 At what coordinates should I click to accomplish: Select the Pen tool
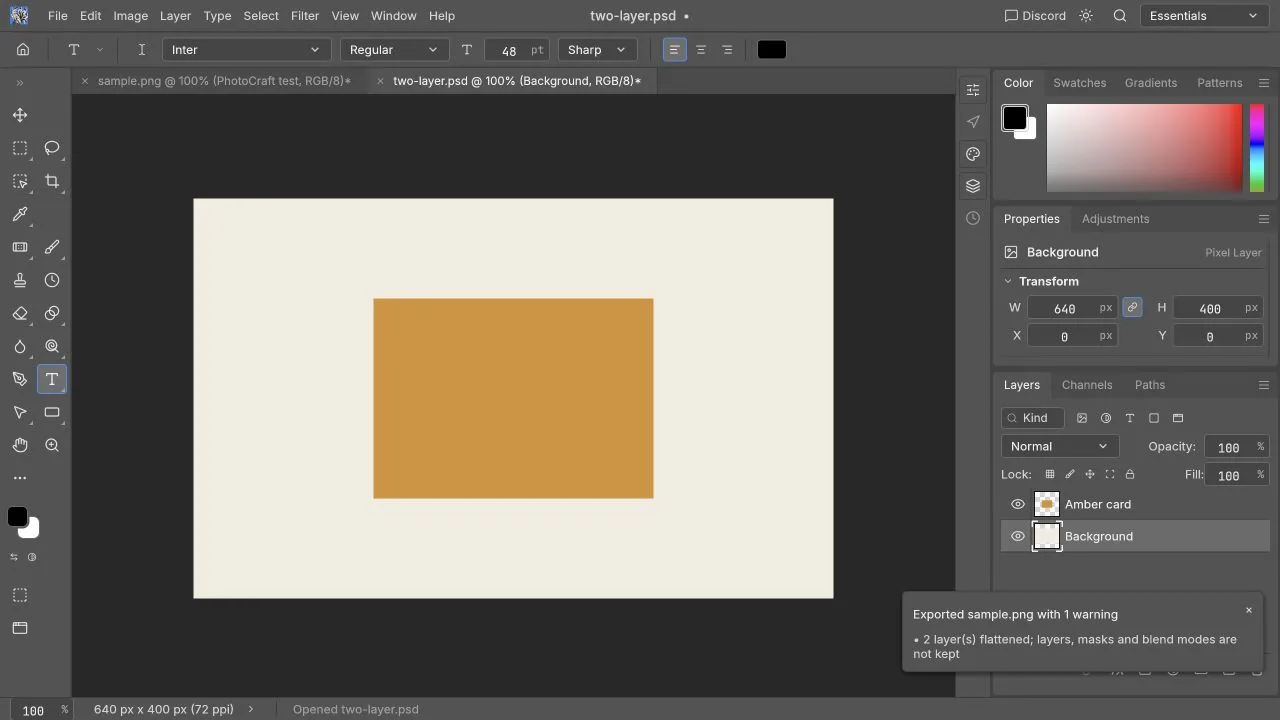click(x=20, y=379)
